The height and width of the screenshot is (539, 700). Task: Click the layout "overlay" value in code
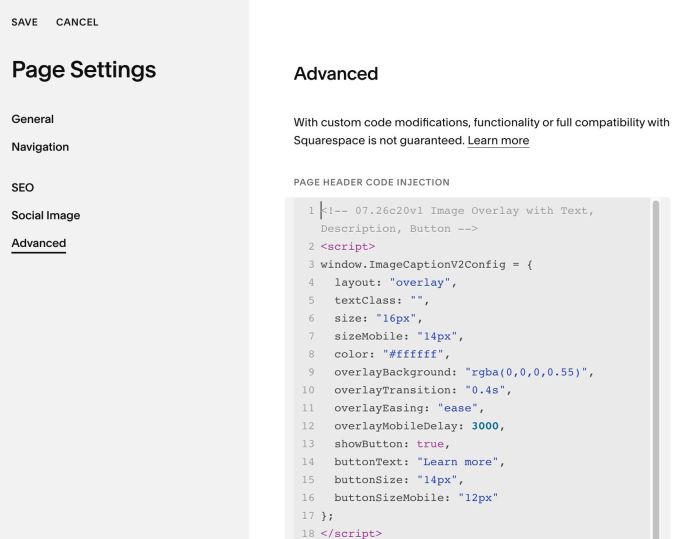coord(420,283)
